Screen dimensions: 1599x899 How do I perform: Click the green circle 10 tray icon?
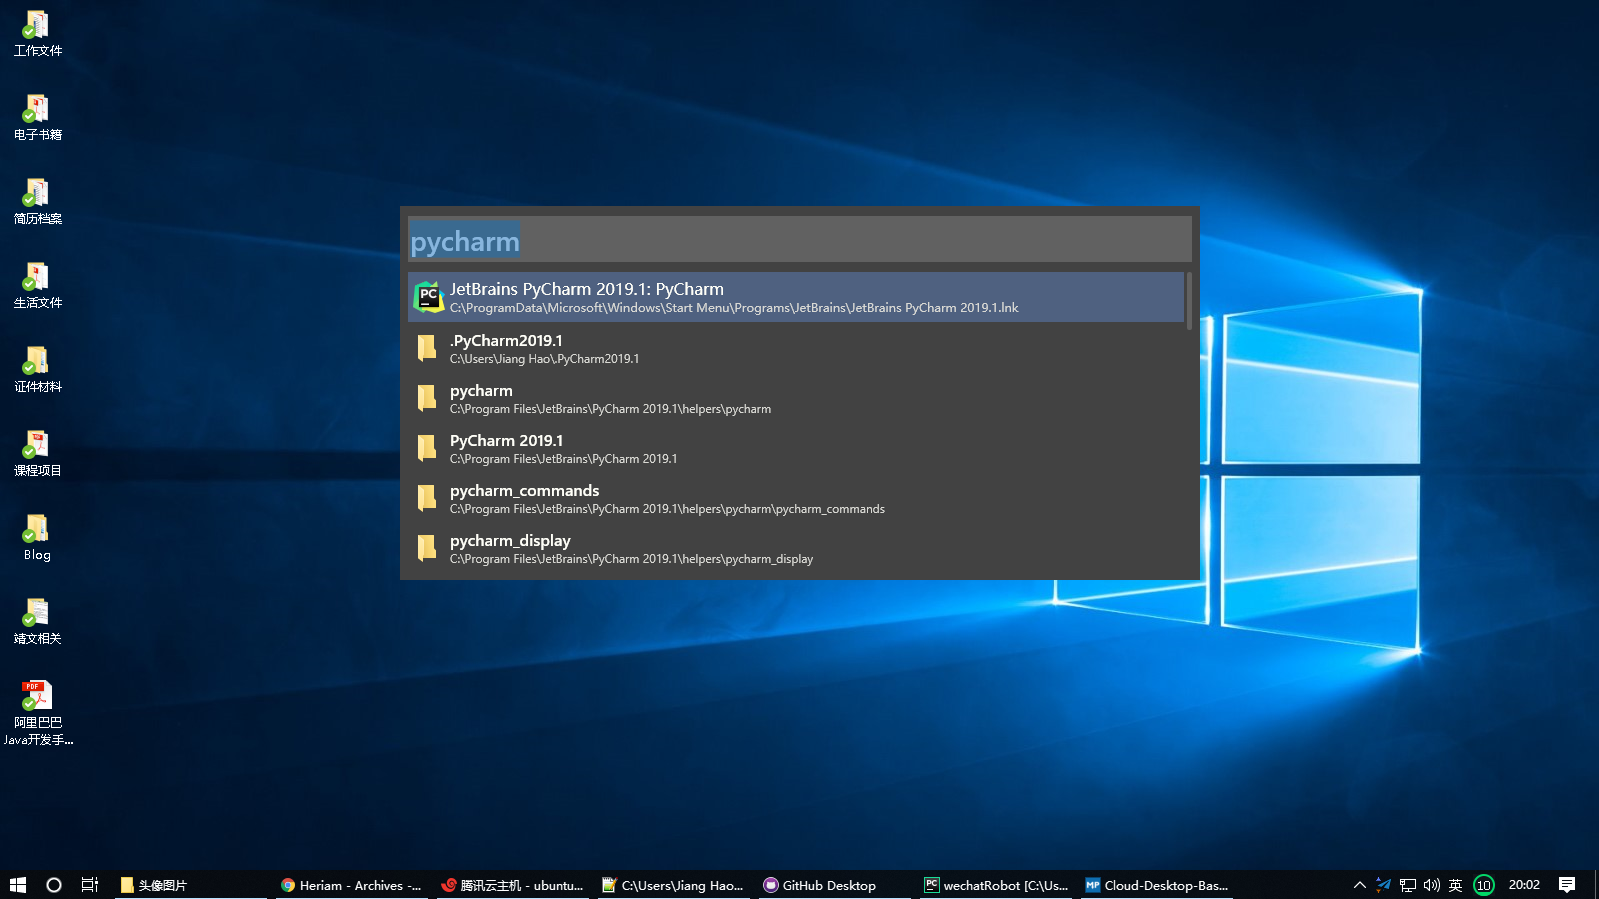pyautogui.click(x=1484, y=885)
